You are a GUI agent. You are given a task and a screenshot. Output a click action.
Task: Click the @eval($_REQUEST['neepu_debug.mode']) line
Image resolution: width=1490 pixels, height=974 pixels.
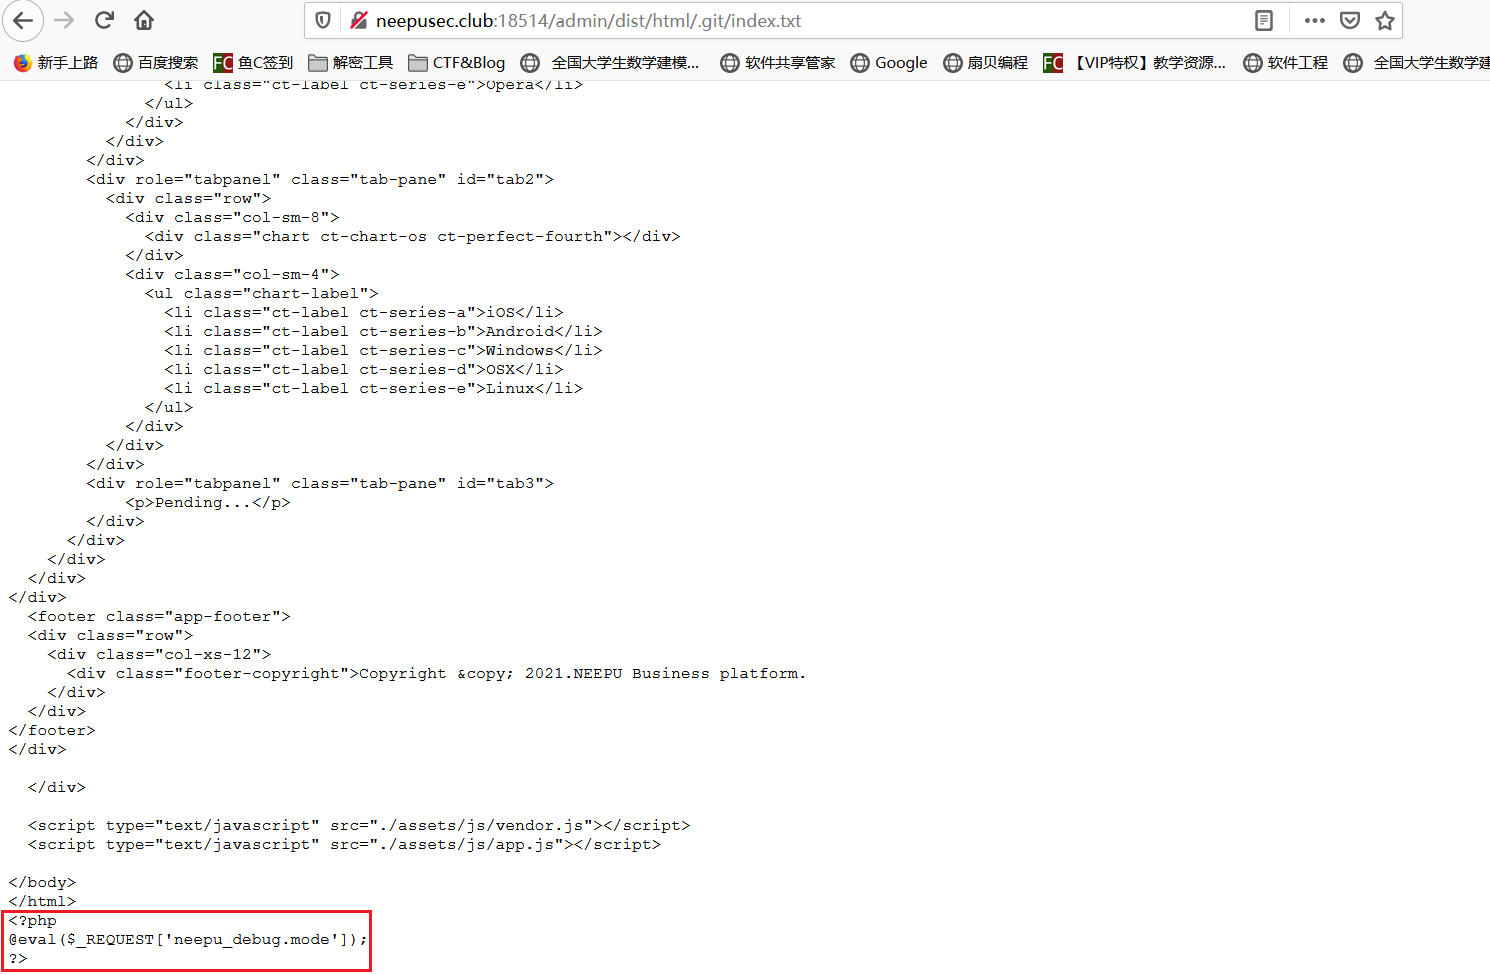pos(189,940)
